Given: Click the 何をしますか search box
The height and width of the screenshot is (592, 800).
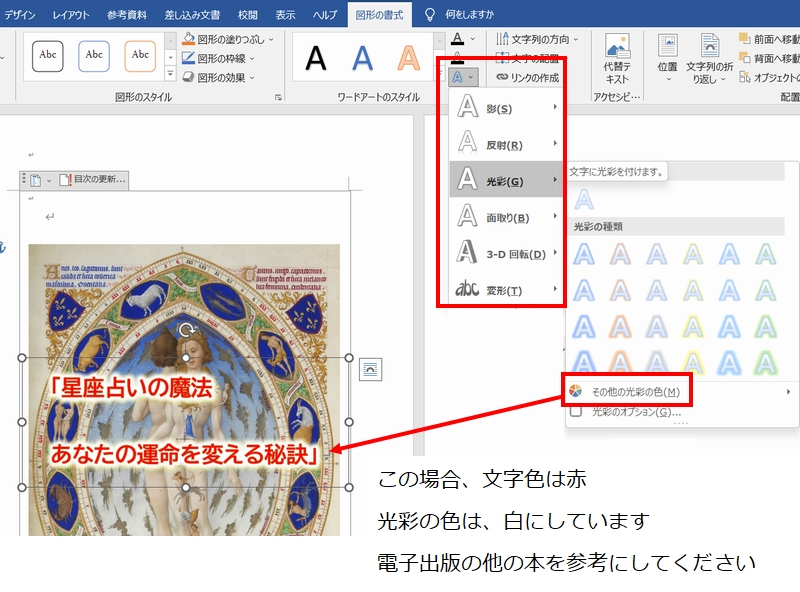Looking at the screenshot, I should pos(469,15).
